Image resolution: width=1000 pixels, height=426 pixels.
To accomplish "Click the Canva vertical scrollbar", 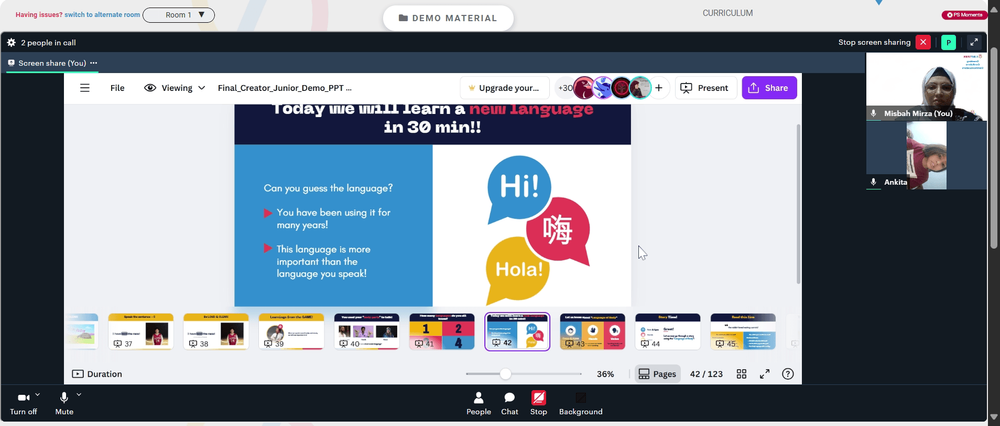I will [798, 204].
